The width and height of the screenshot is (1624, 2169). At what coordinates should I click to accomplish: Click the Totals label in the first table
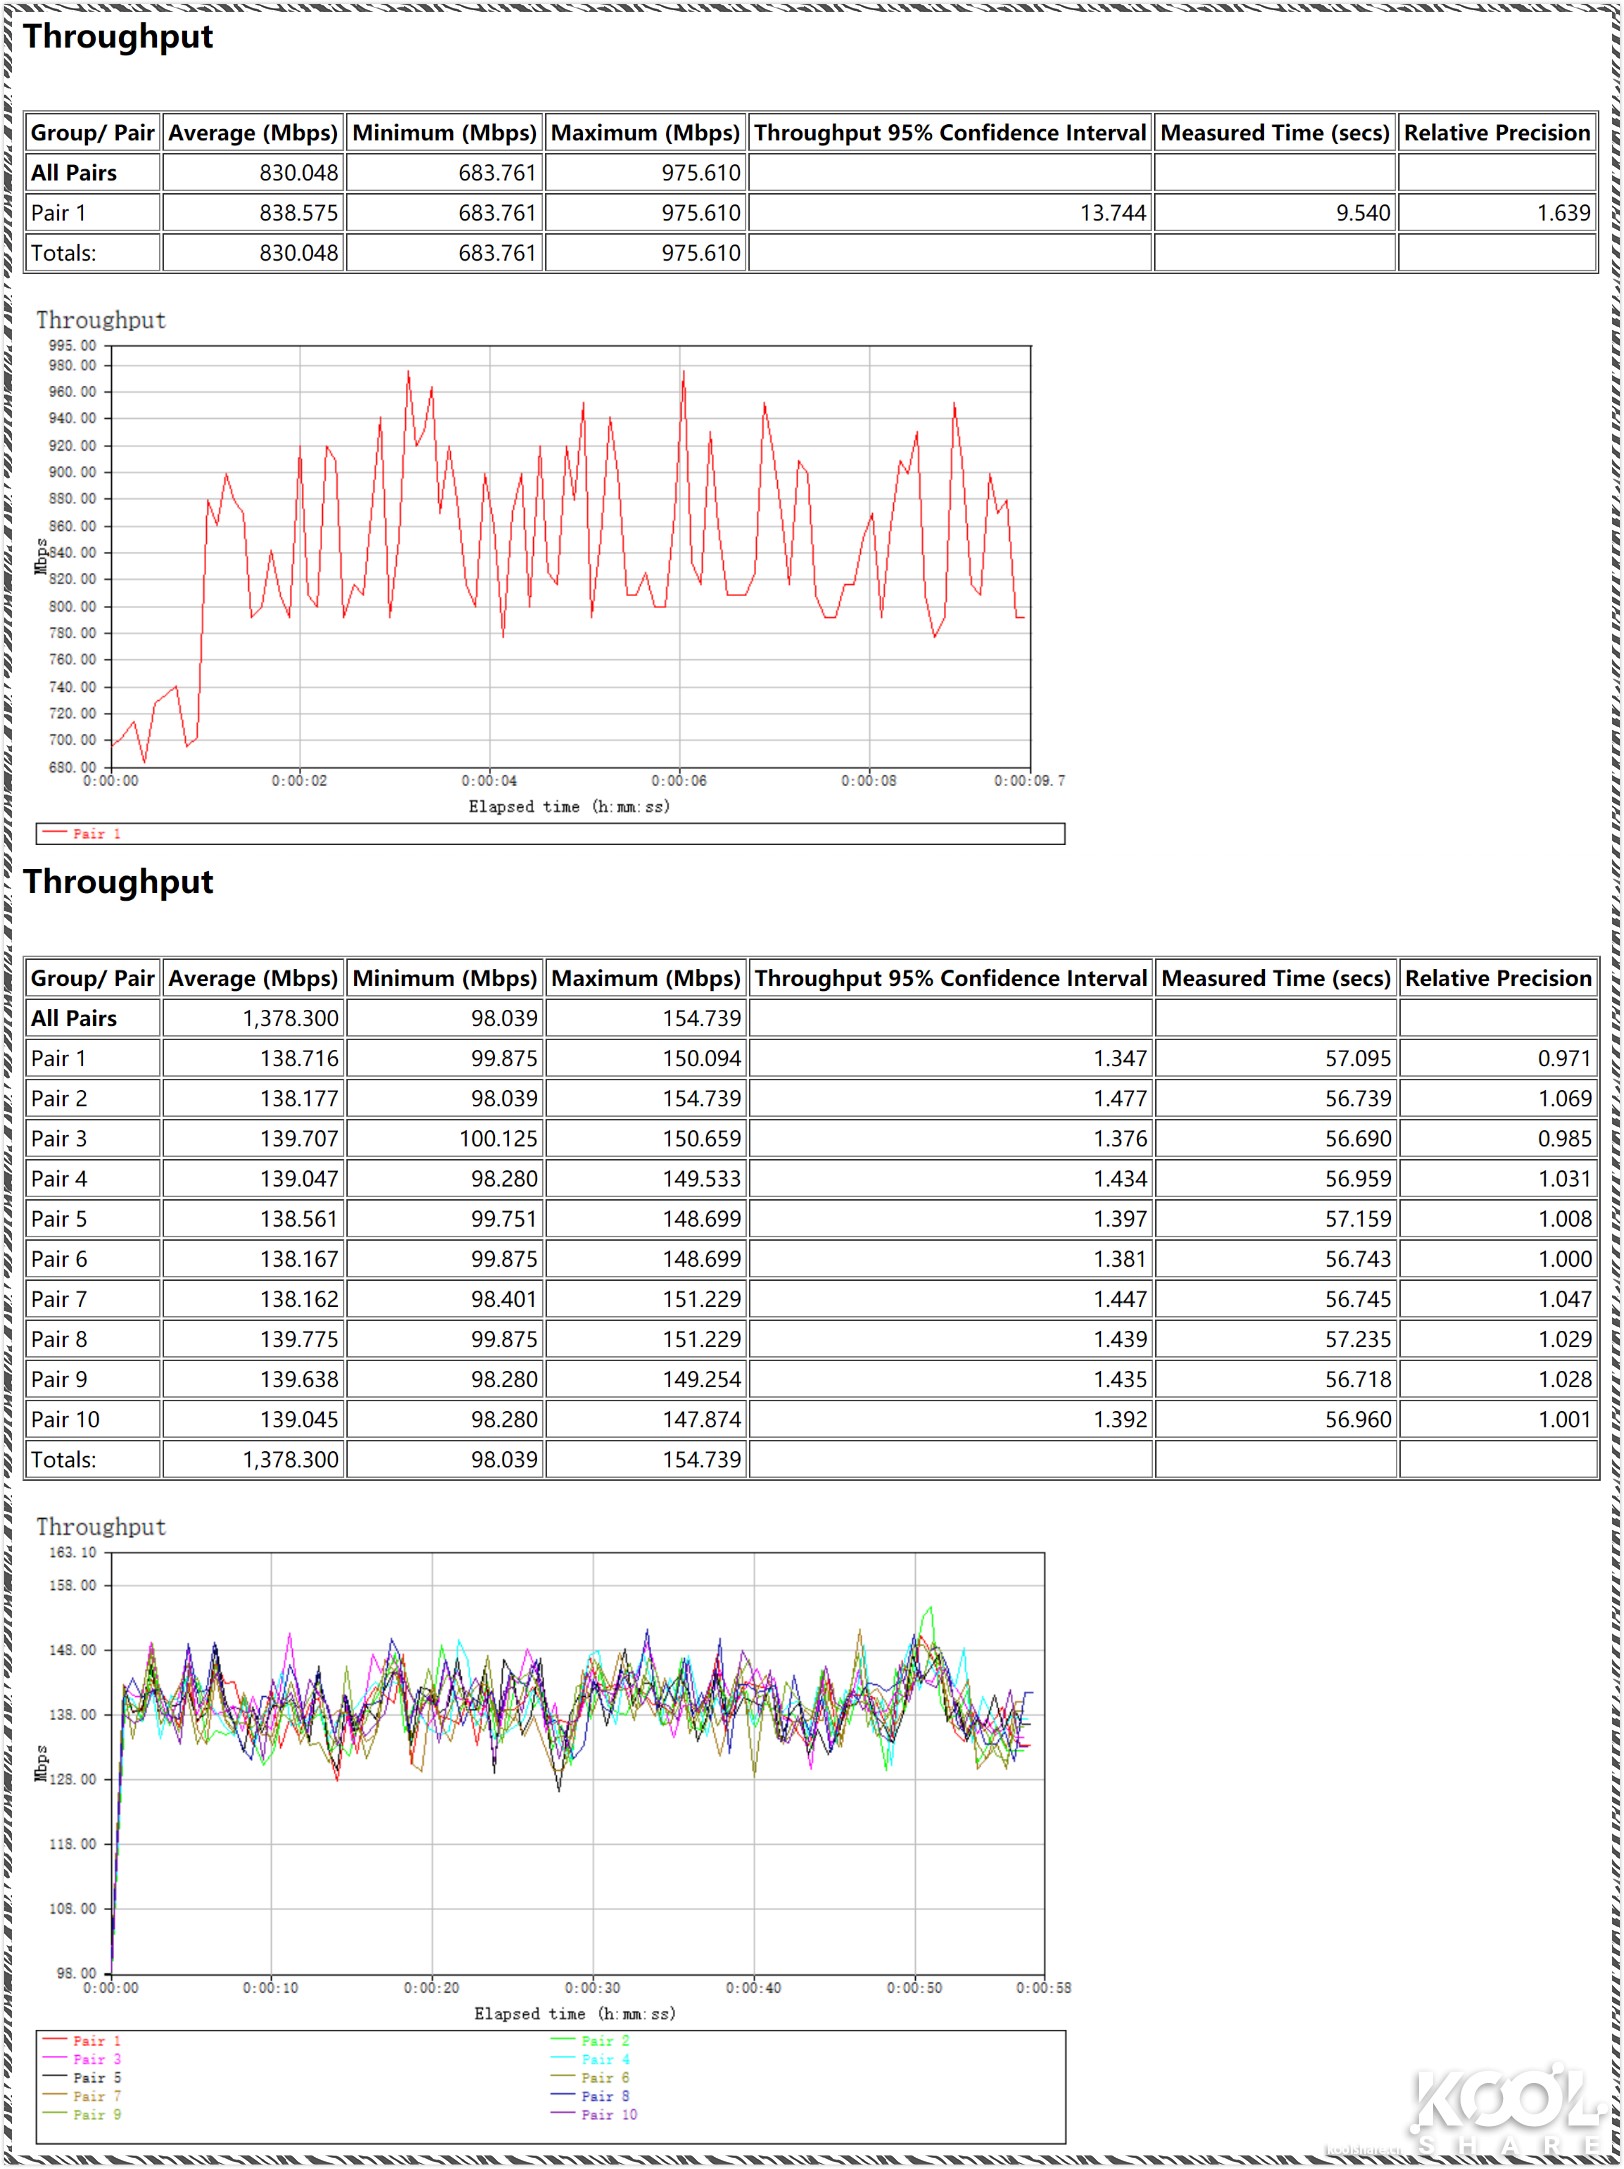(64, 253)
